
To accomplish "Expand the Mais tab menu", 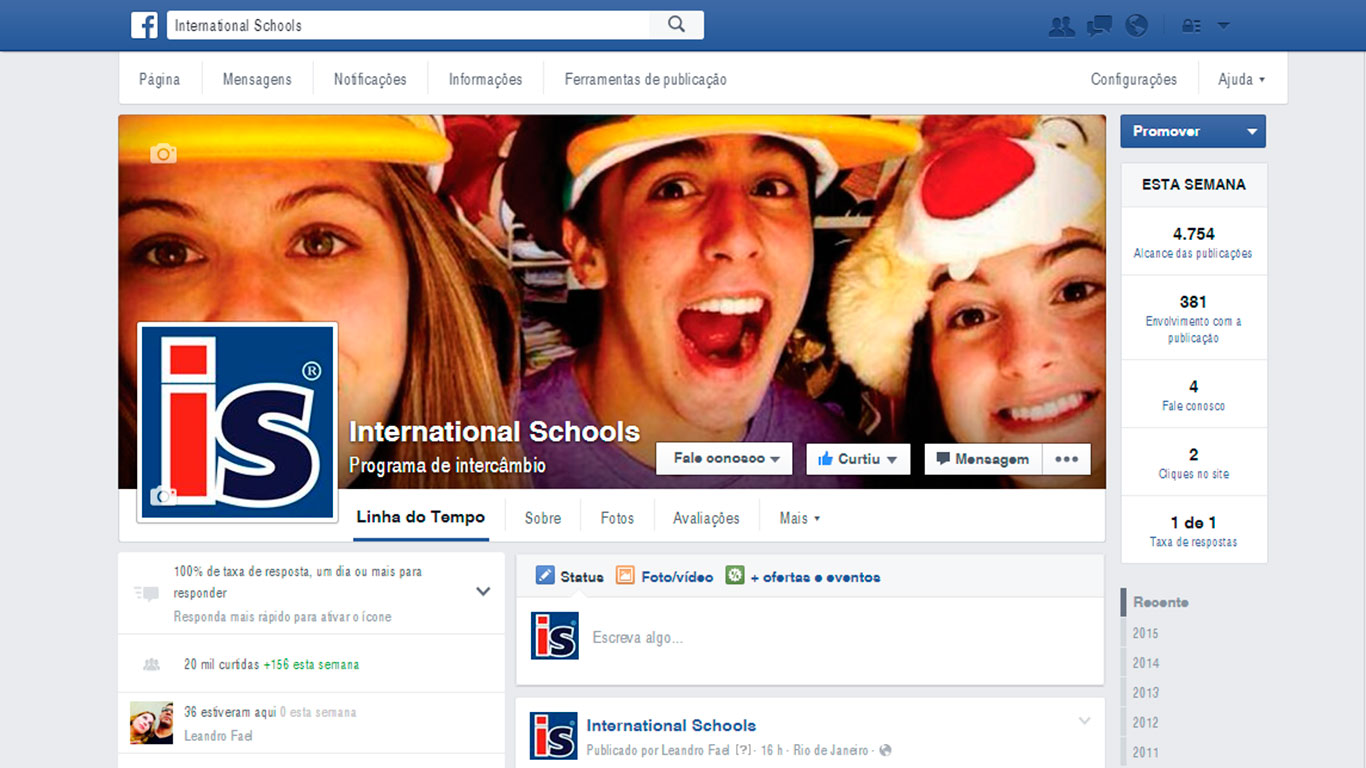I will point(800,518).
